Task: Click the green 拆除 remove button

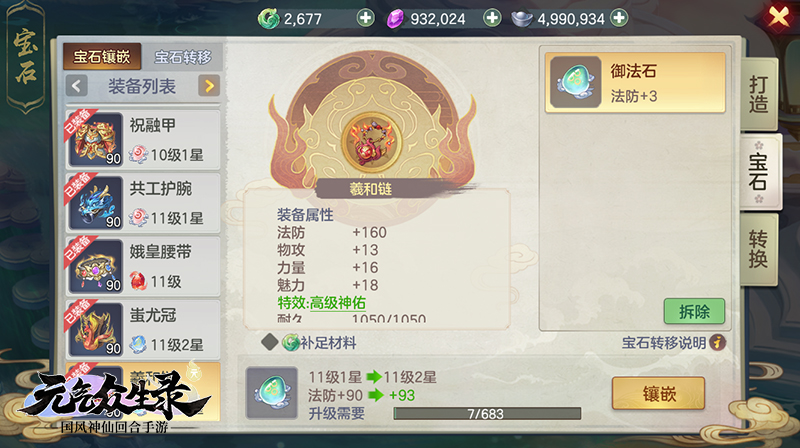Action: 694,311
